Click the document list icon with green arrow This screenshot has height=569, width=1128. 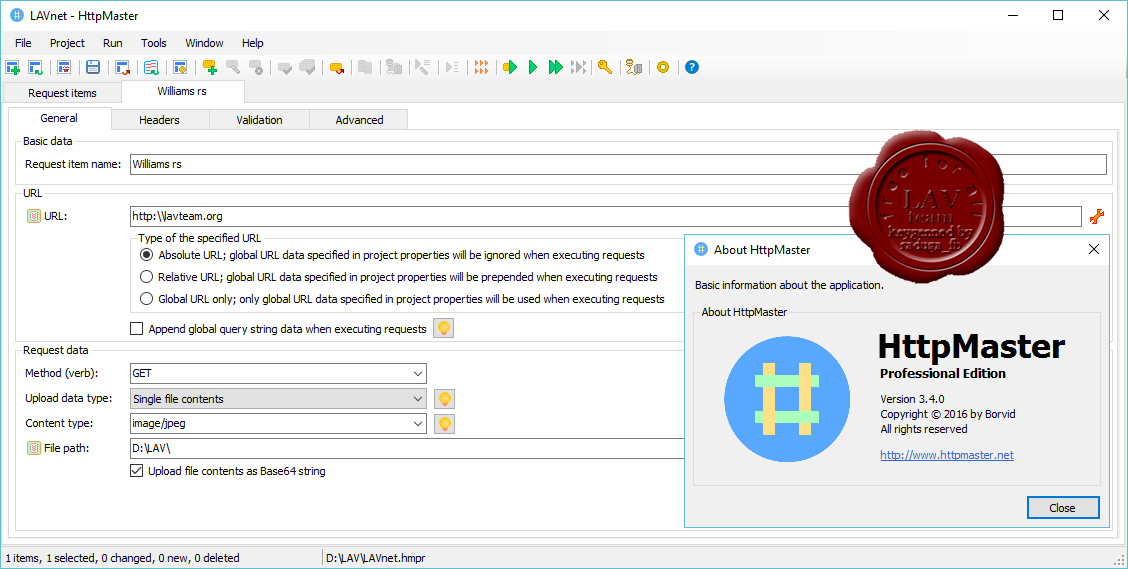(151, 68)
